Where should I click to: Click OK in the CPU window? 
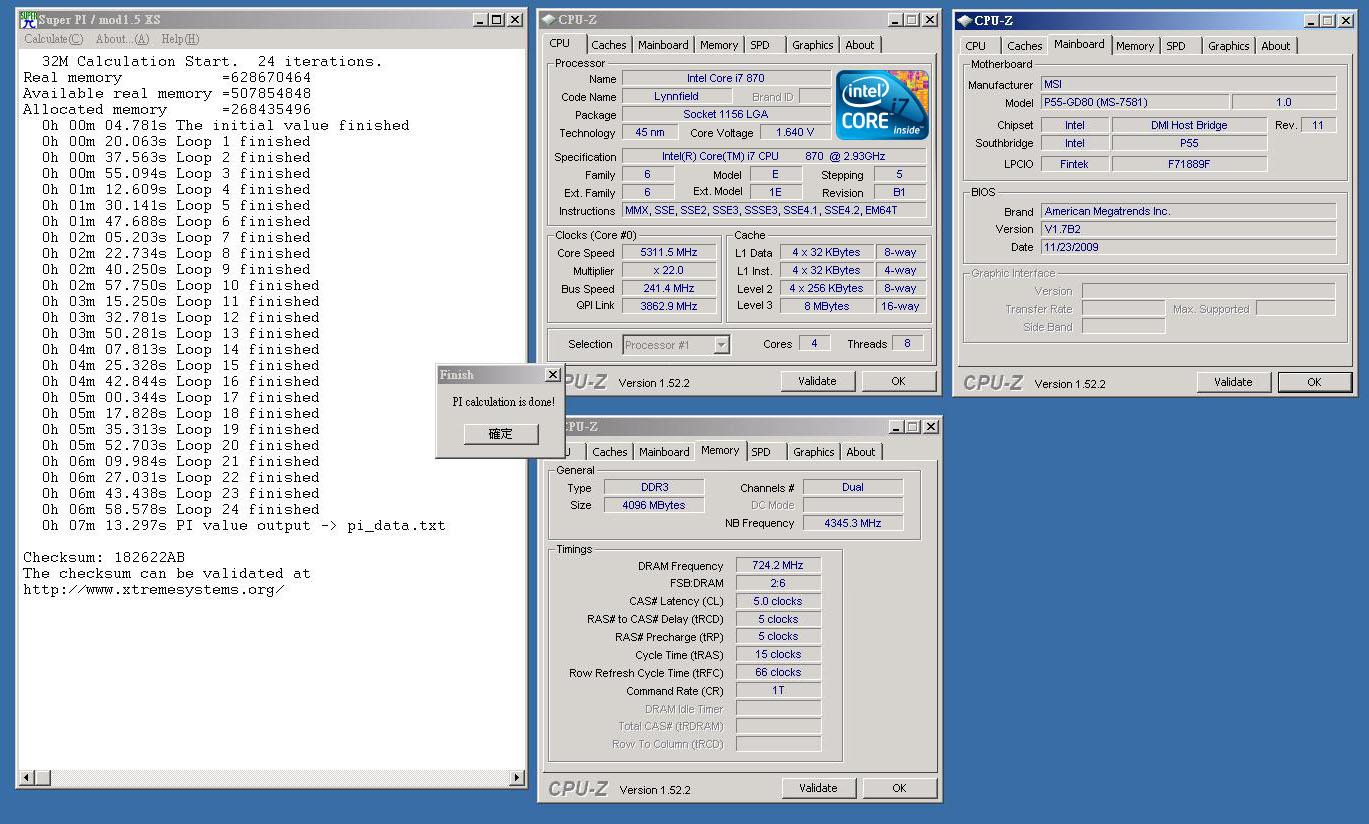[x=898, y=381]
